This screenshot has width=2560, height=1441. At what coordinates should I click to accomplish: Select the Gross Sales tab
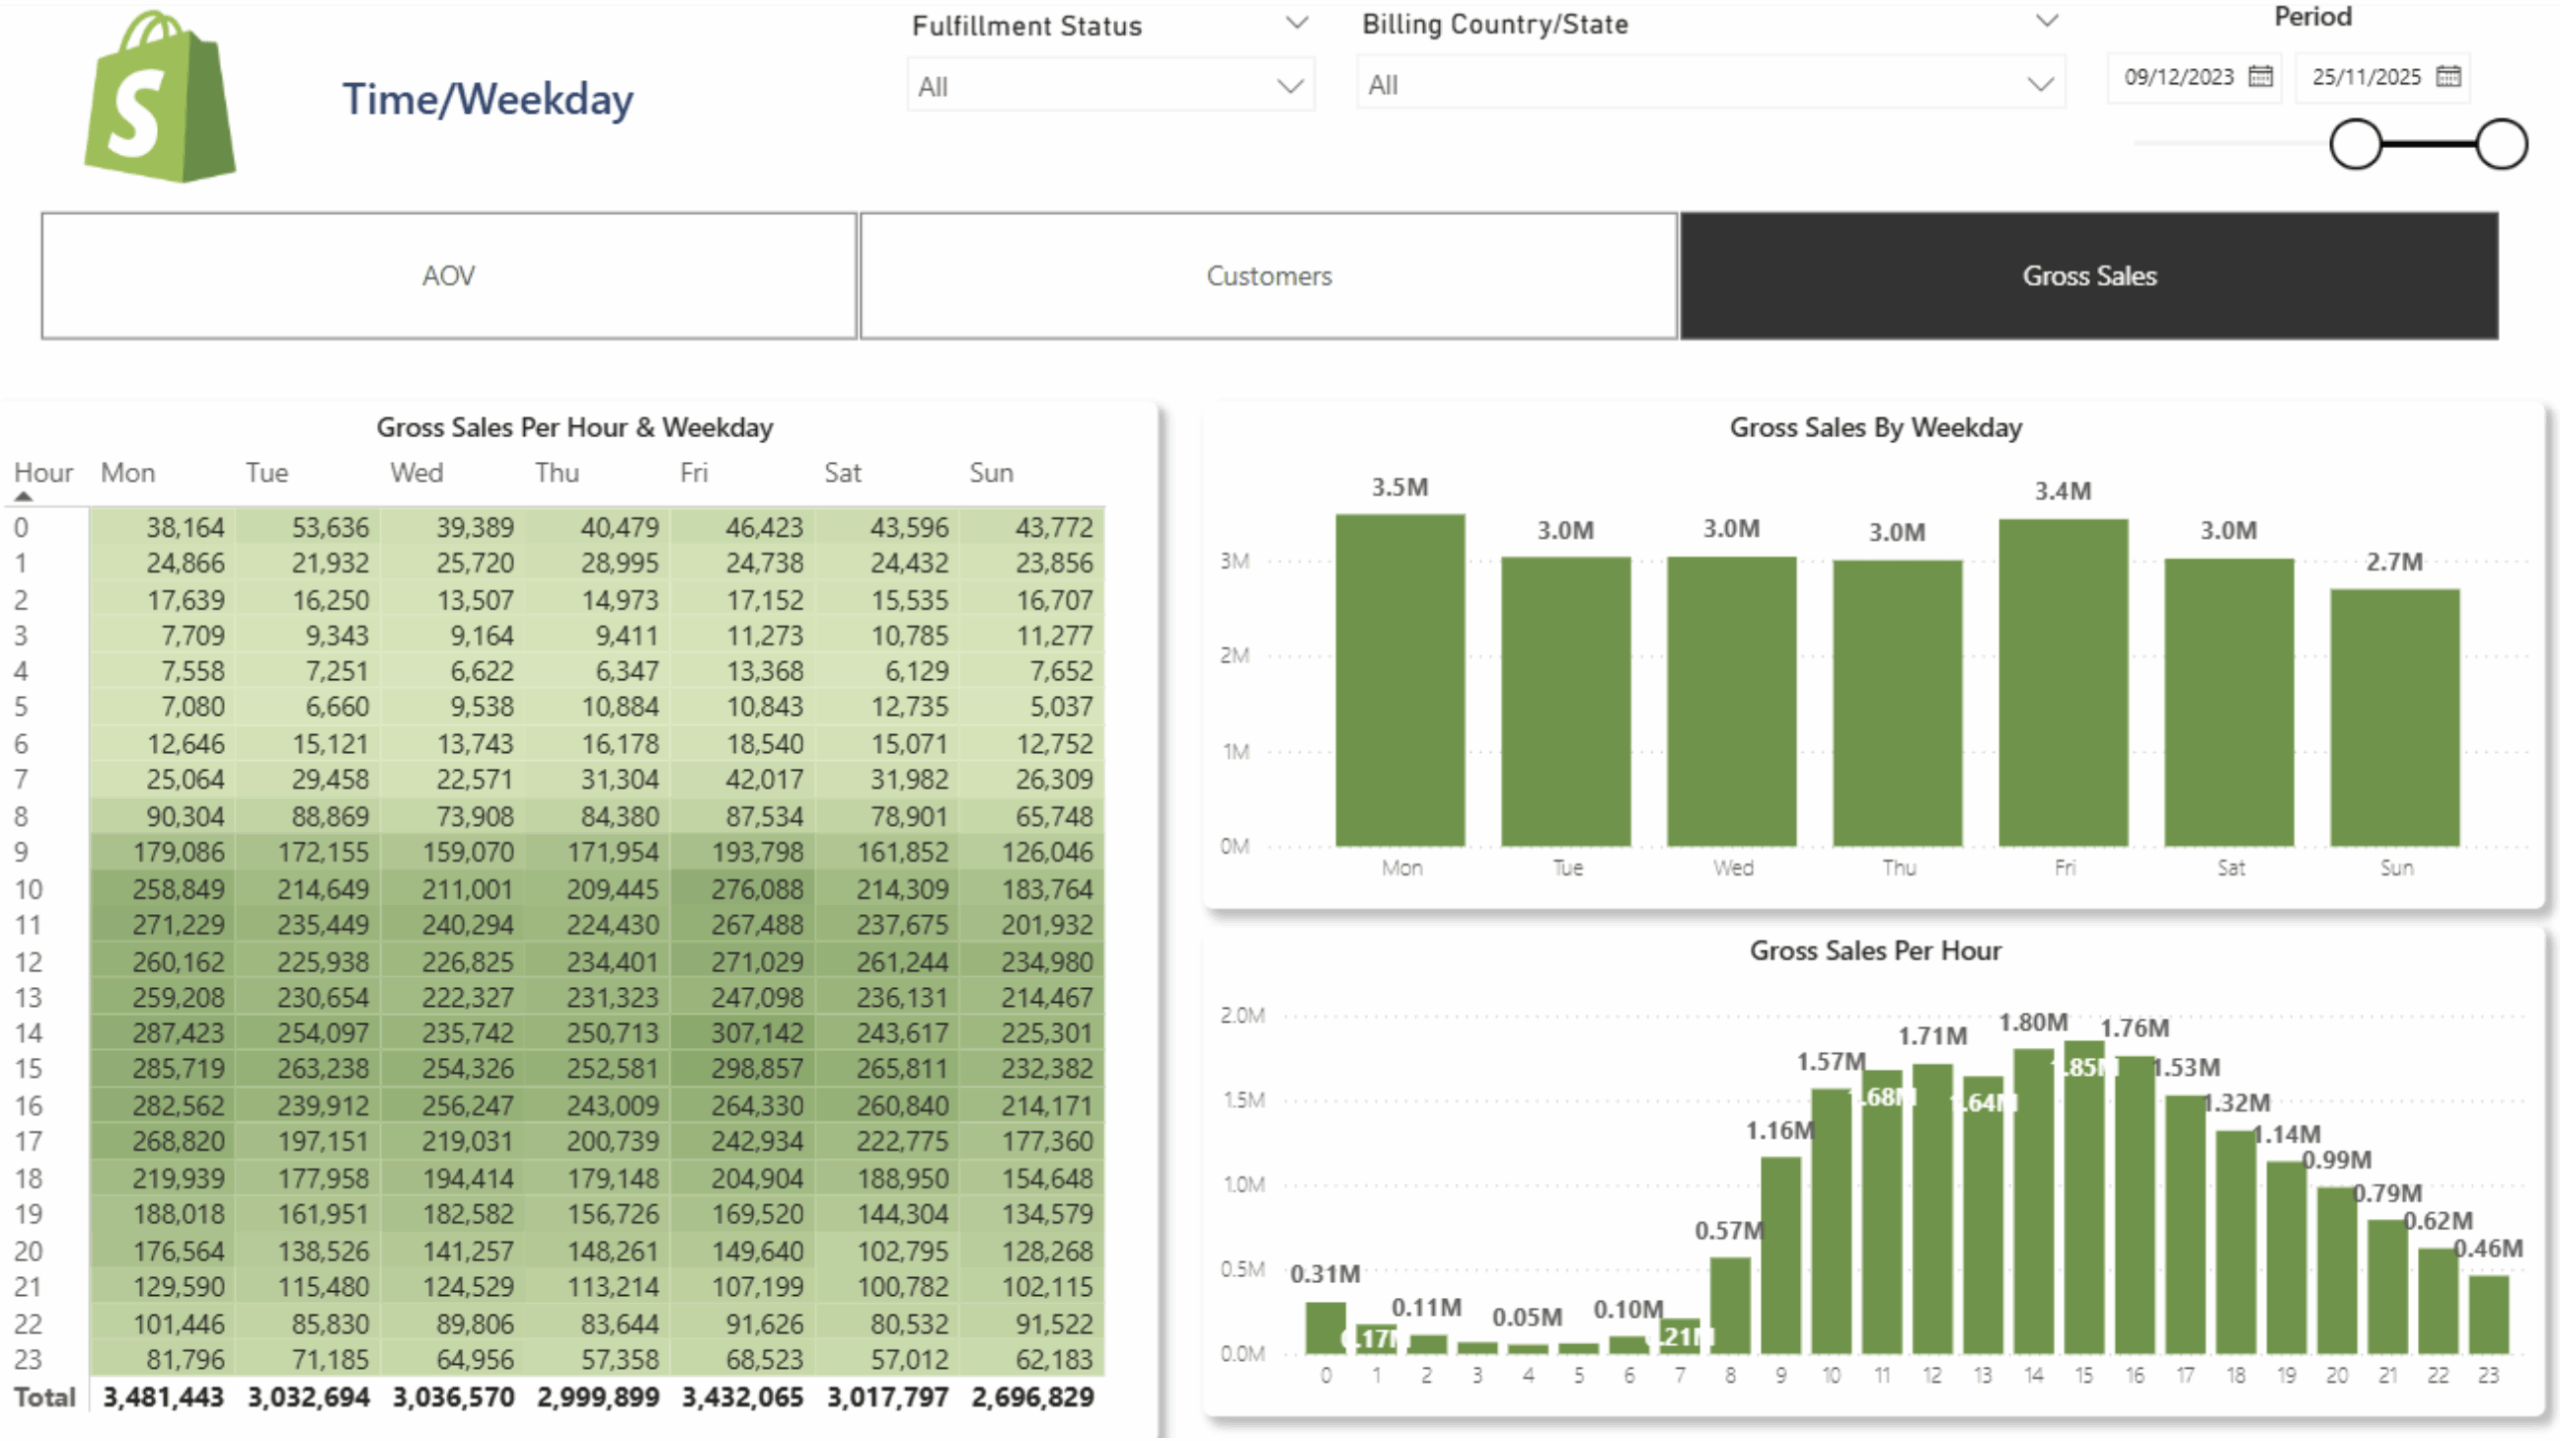click(2089, 275)
